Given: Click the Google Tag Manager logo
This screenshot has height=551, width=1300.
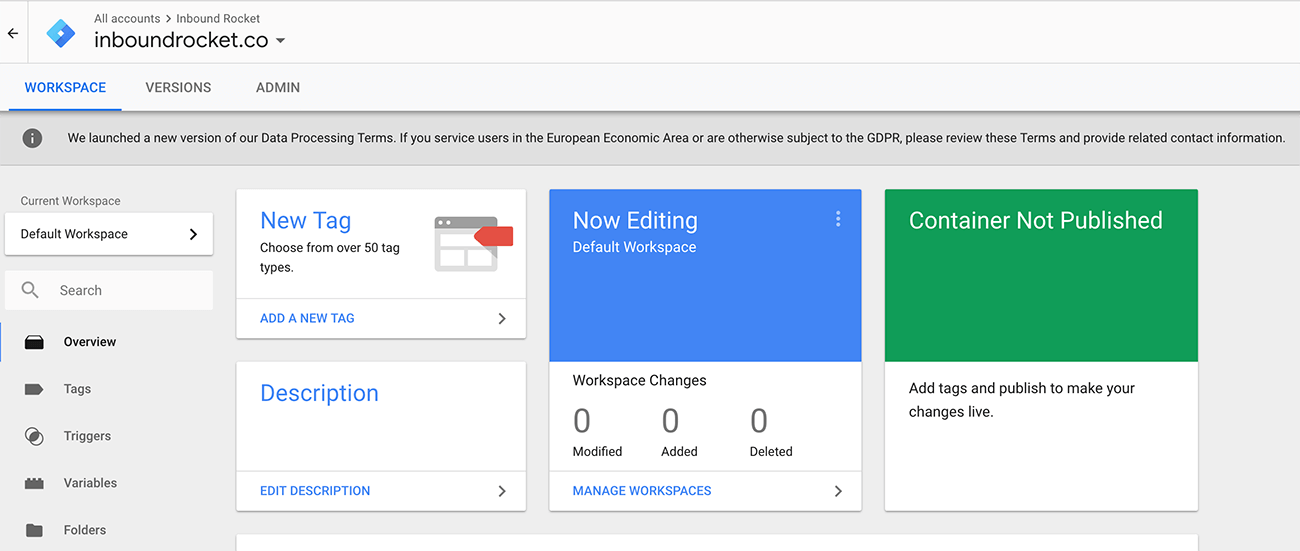Looking at the screenshot, I should tap(61, 33).
